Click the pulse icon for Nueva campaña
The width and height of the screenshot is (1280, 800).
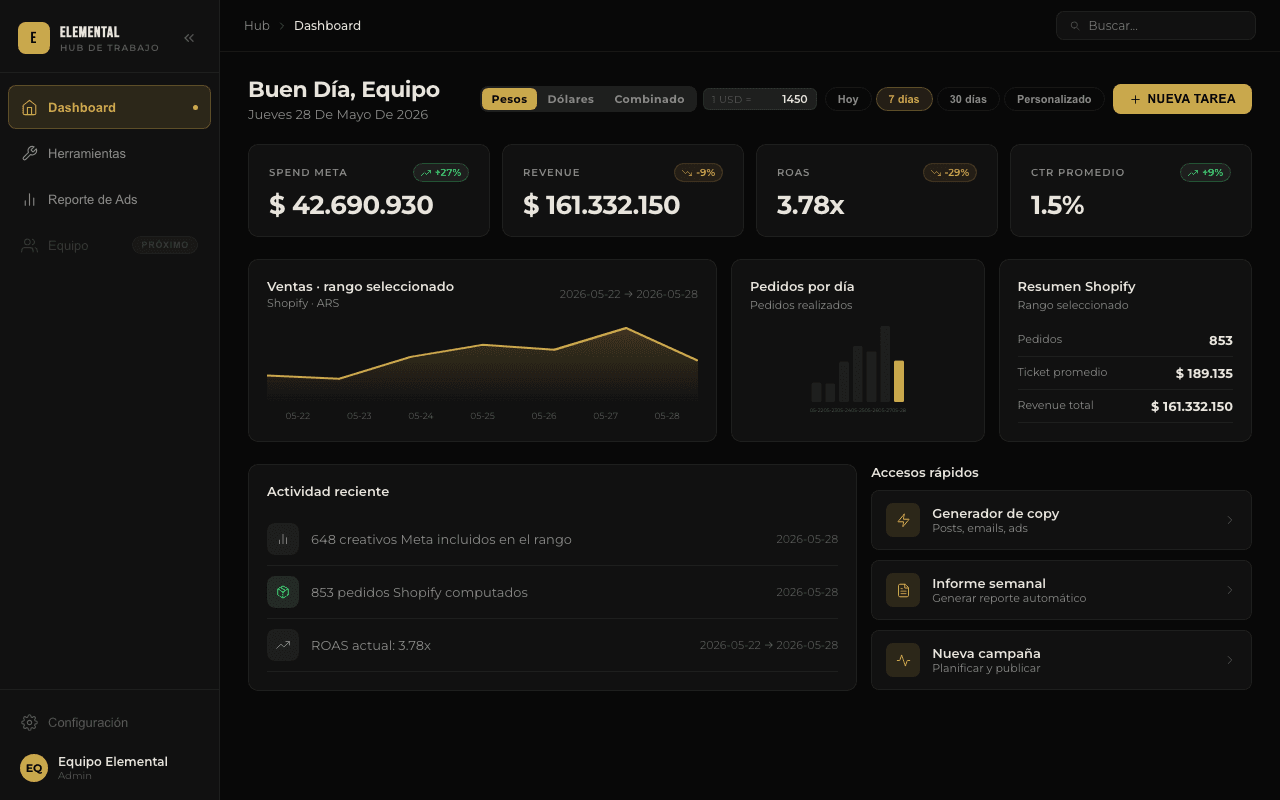[903, 660]
